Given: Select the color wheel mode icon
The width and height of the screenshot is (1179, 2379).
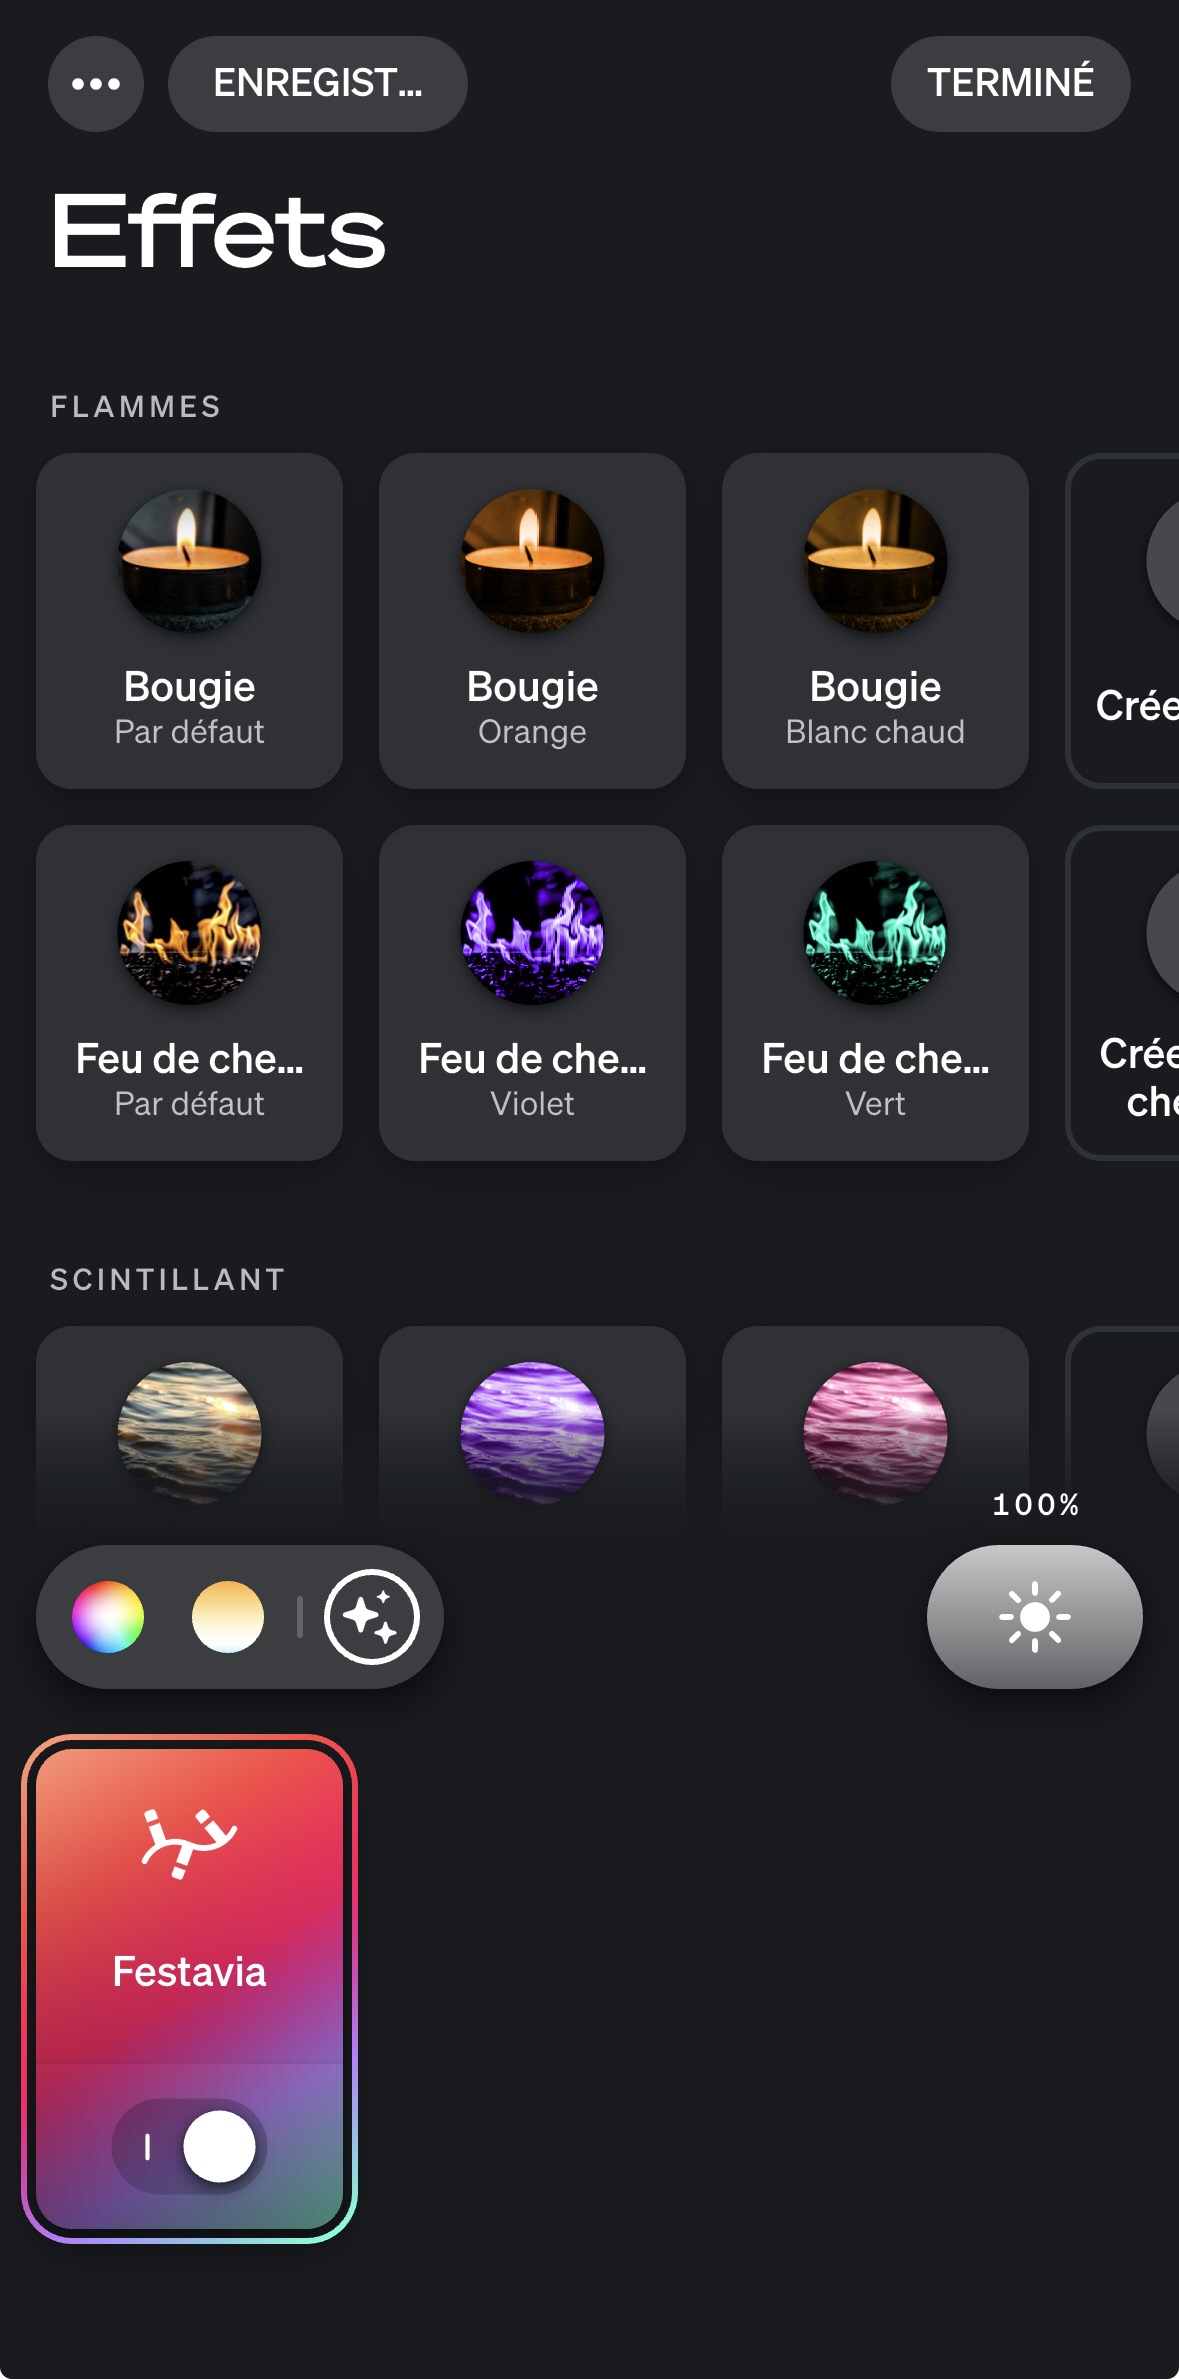Looking at the screenshot, I should 108,1617.
